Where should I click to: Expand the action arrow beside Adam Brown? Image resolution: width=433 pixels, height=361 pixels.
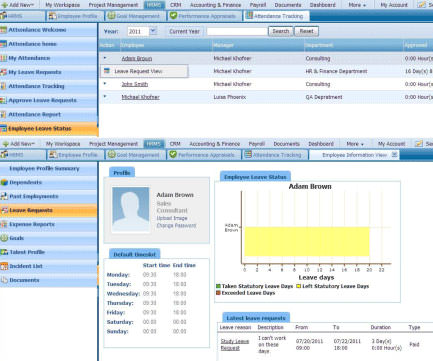pyautogui.click(x=105, y=58)
